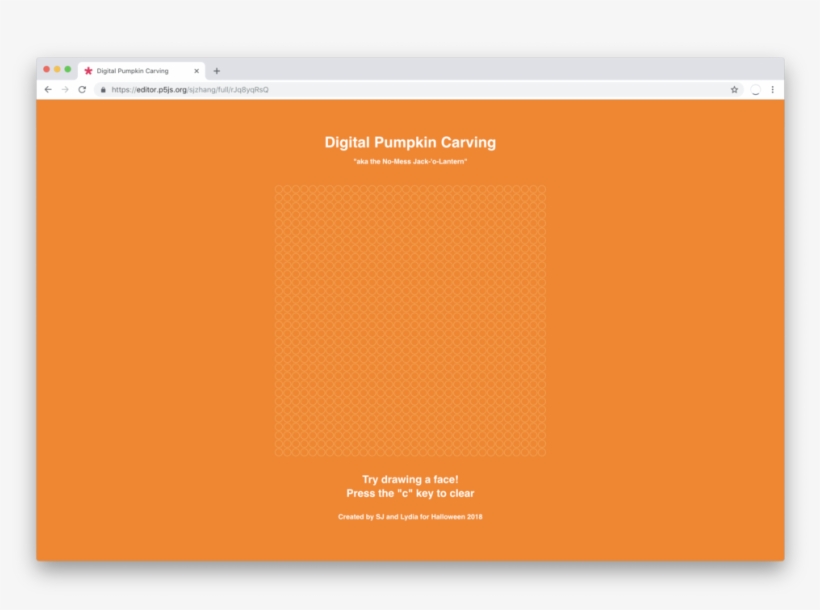Open the Chrome three-dot menu
Viewport: 820px width, 610px height.
pyautogui.click(x=772, y=89)
